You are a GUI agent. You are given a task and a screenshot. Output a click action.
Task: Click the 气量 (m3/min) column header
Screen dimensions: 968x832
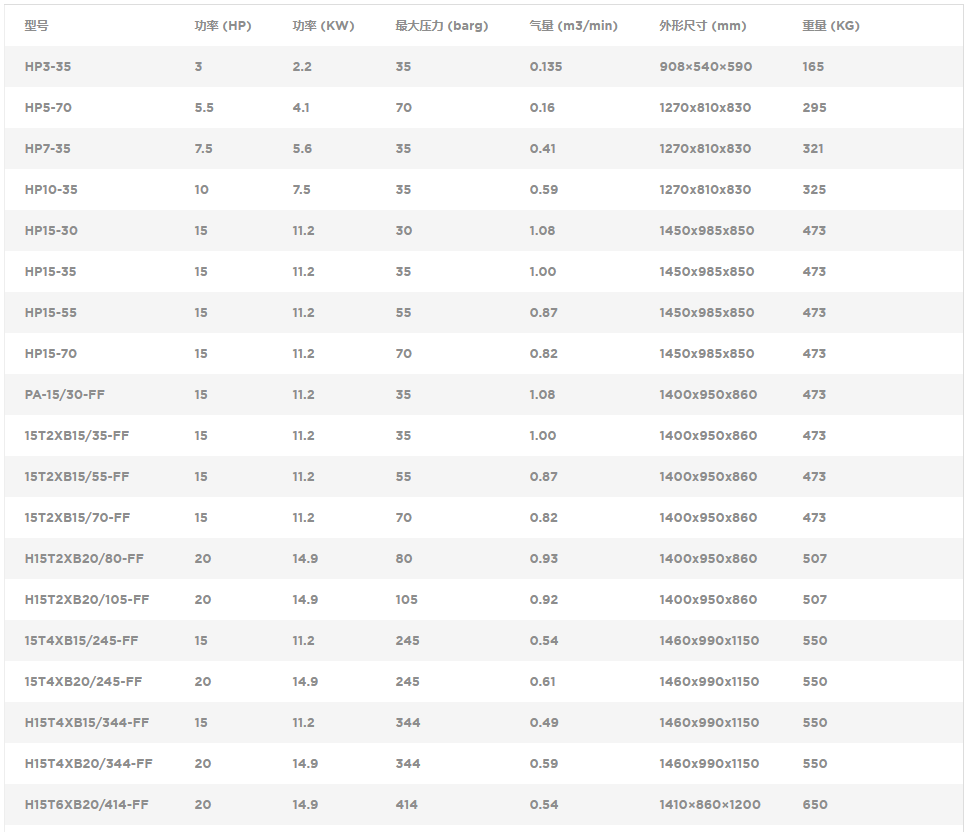pyautogui.click(x=573, y=26)
